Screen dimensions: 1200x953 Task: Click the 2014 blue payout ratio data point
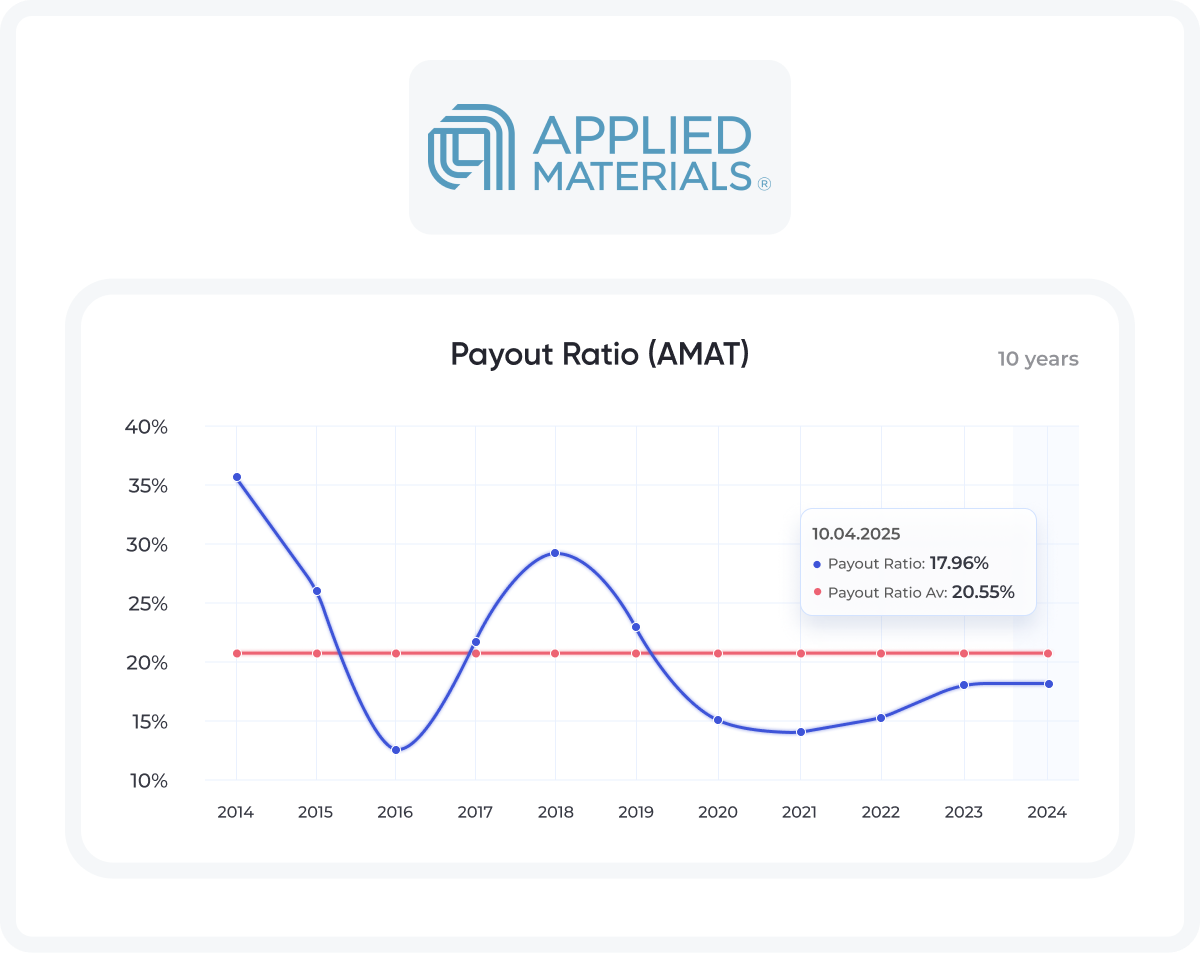click(x=237, y=477)
